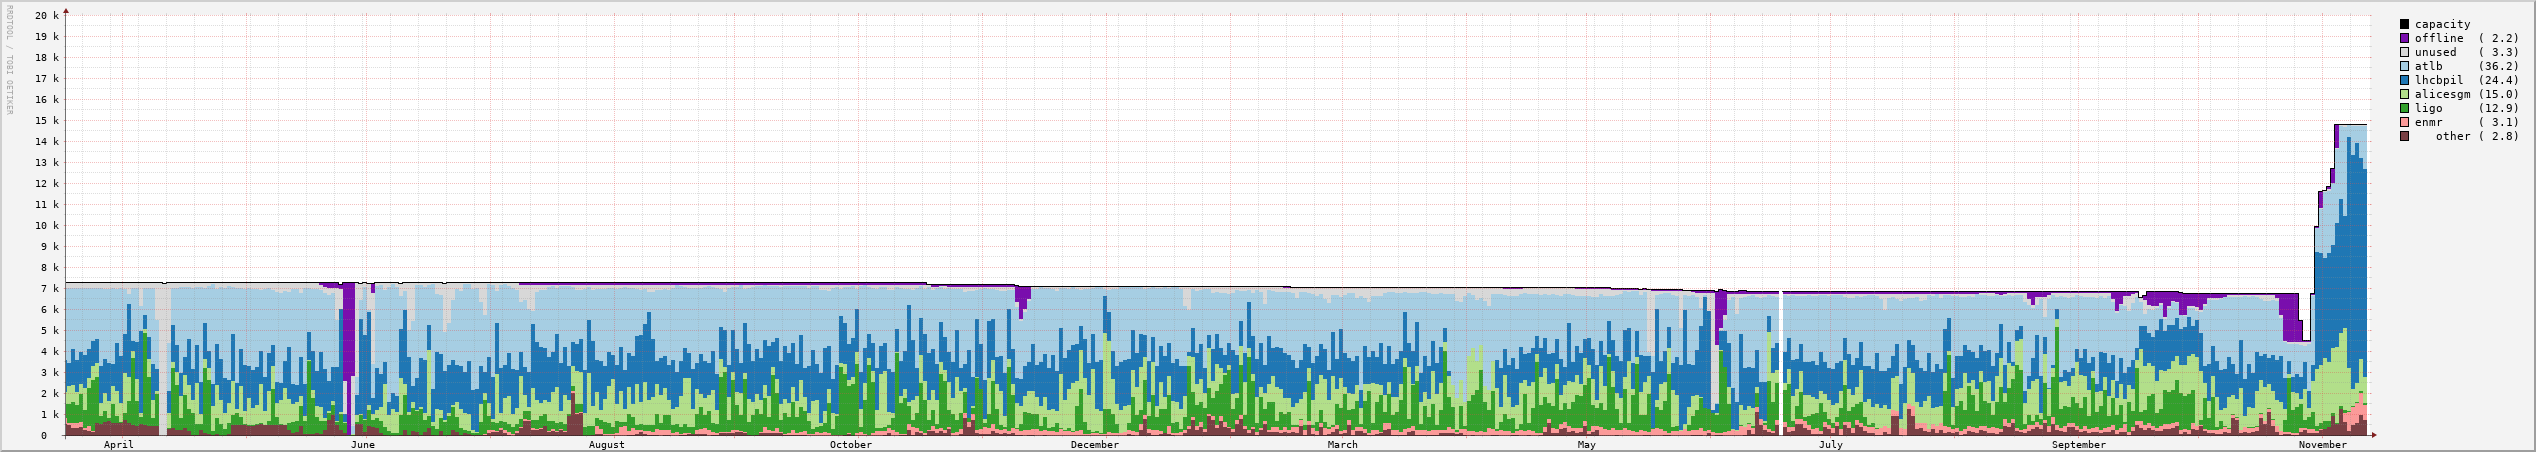Click the light blue atlb legend swatch
This screenshot has height=452, width=2536.
tap(2404, 66)
